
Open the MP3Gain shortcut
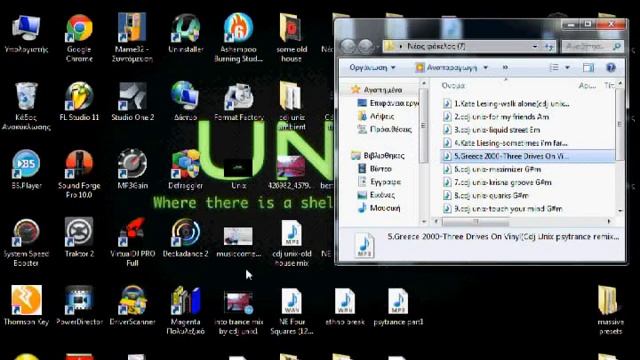(x=132, y=170)
